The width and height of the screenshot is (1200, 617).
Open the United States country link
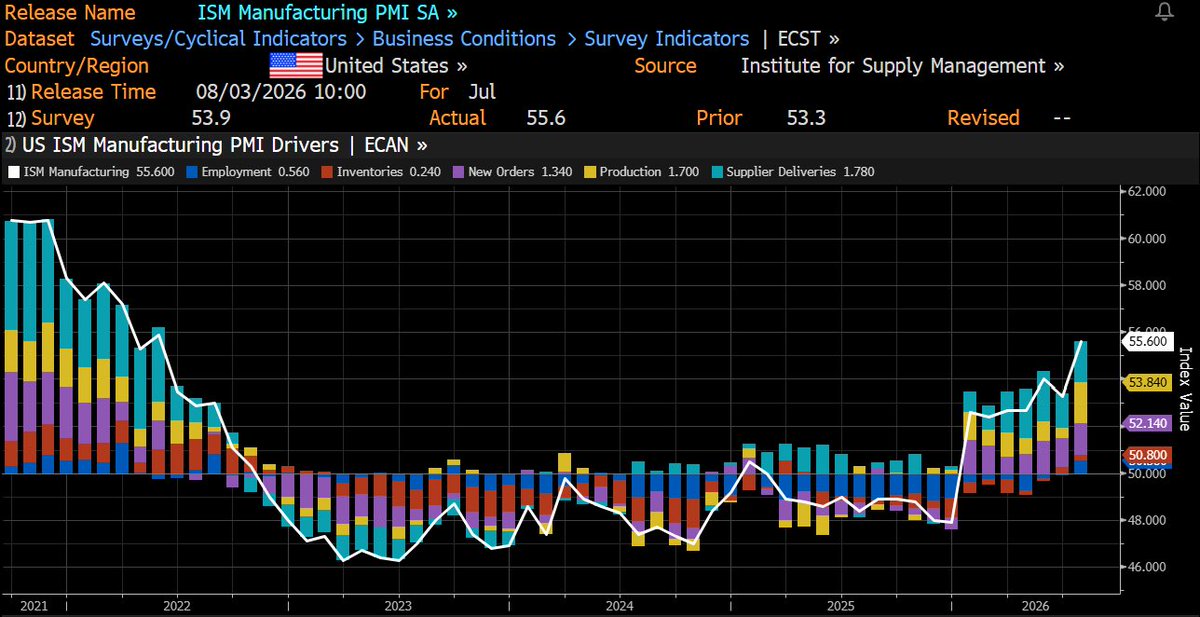[397, 66]
